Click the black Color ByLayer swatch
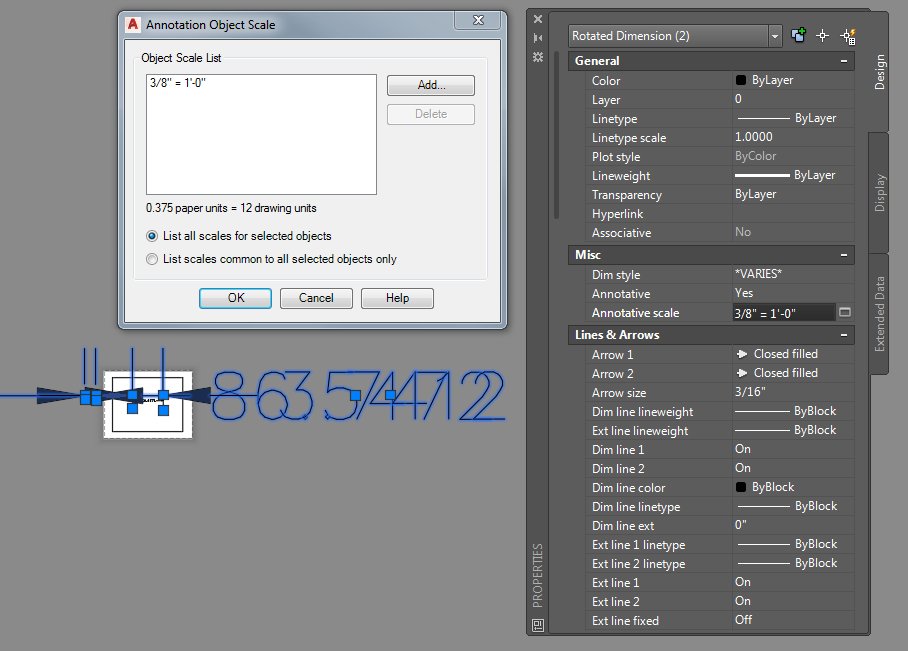This screenshot has width=908, height=651. click(741, 81)
